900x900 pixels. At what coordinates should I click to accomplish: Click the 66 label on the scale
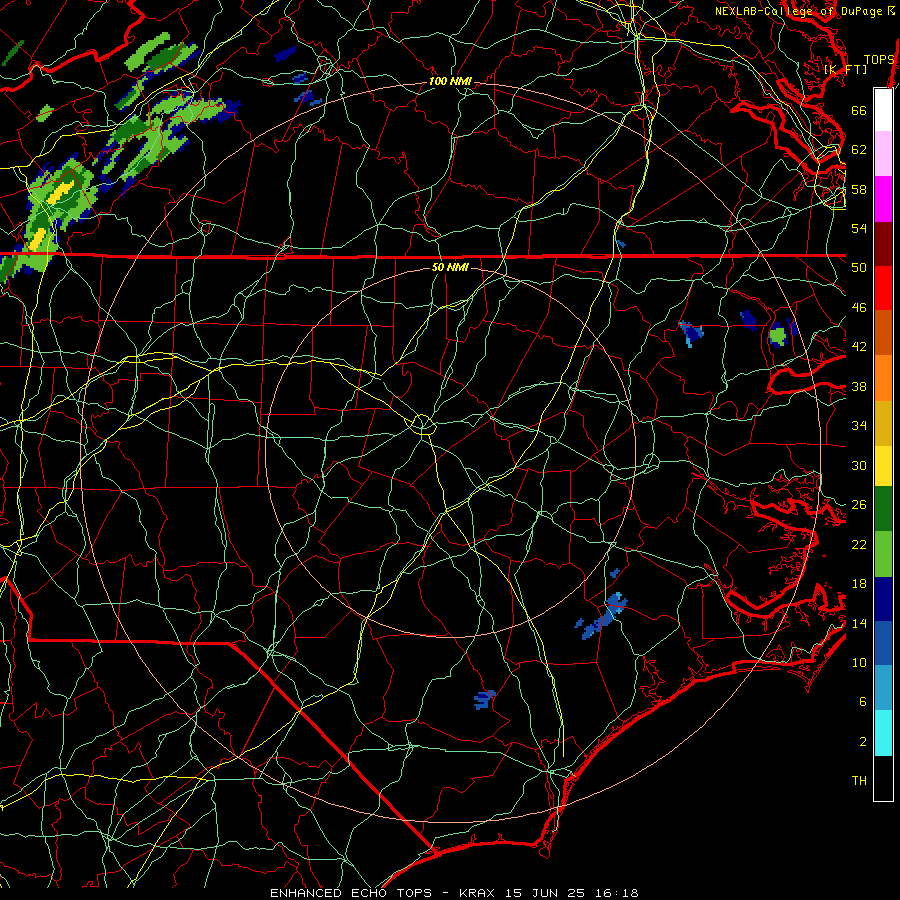(x=859, y=110)
